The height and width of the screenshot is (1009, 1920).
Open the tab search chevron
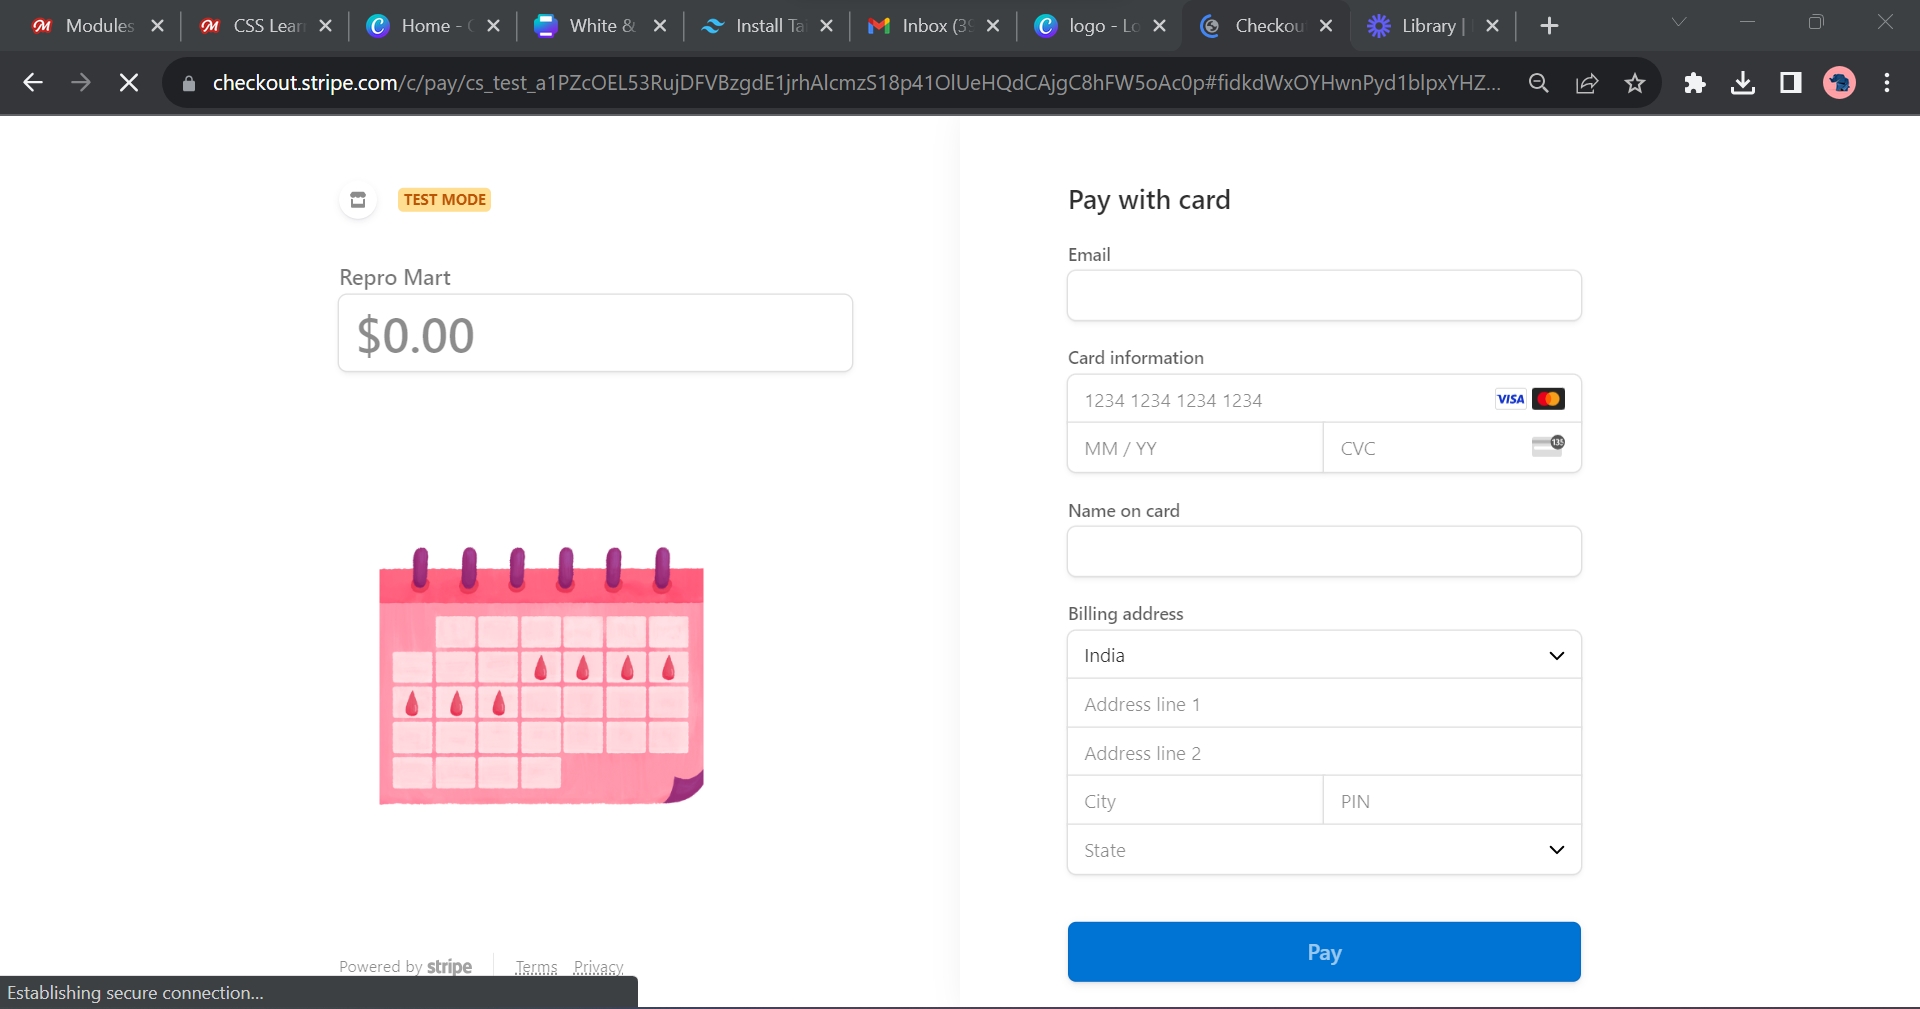click(x=1679, y=22)
